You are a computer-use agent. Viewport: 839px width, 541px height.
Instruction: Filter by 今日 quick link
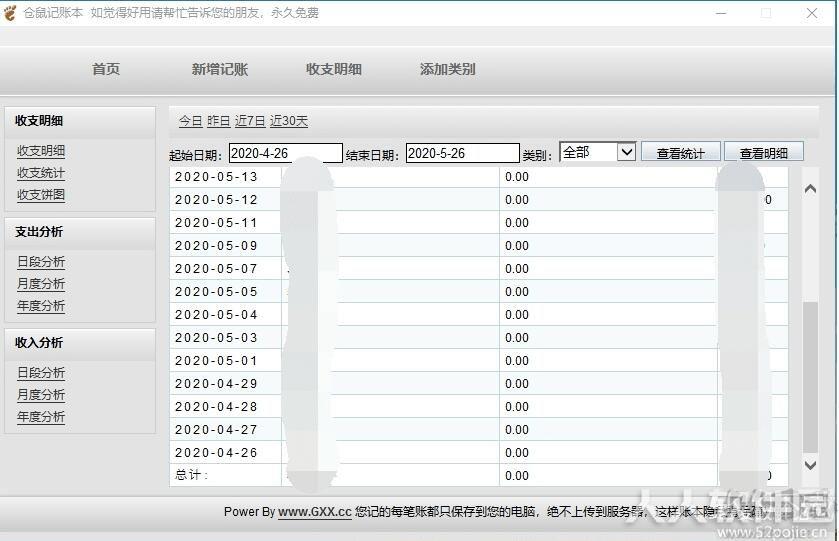point(190,121)
